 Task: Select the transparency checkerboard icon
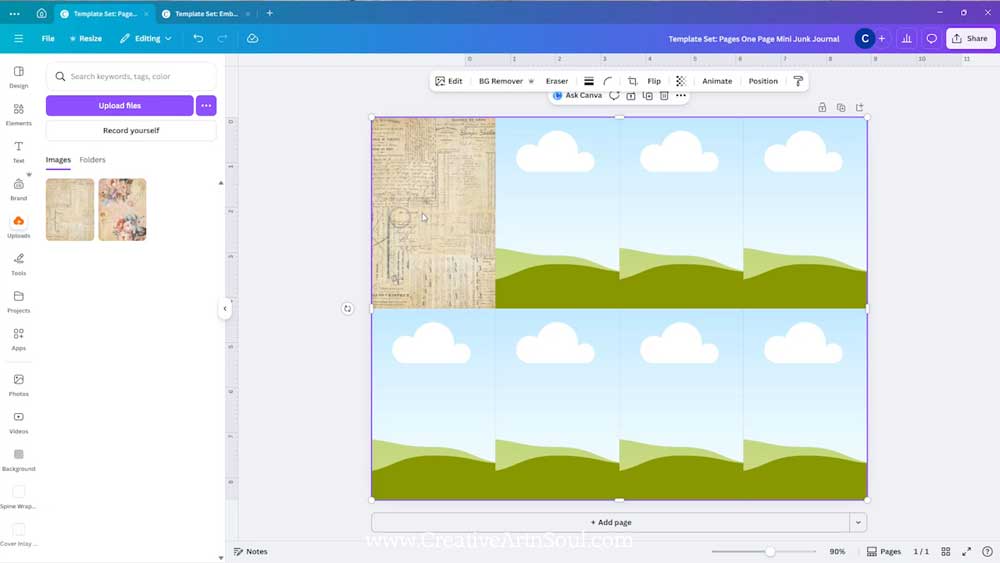(681, 81)
